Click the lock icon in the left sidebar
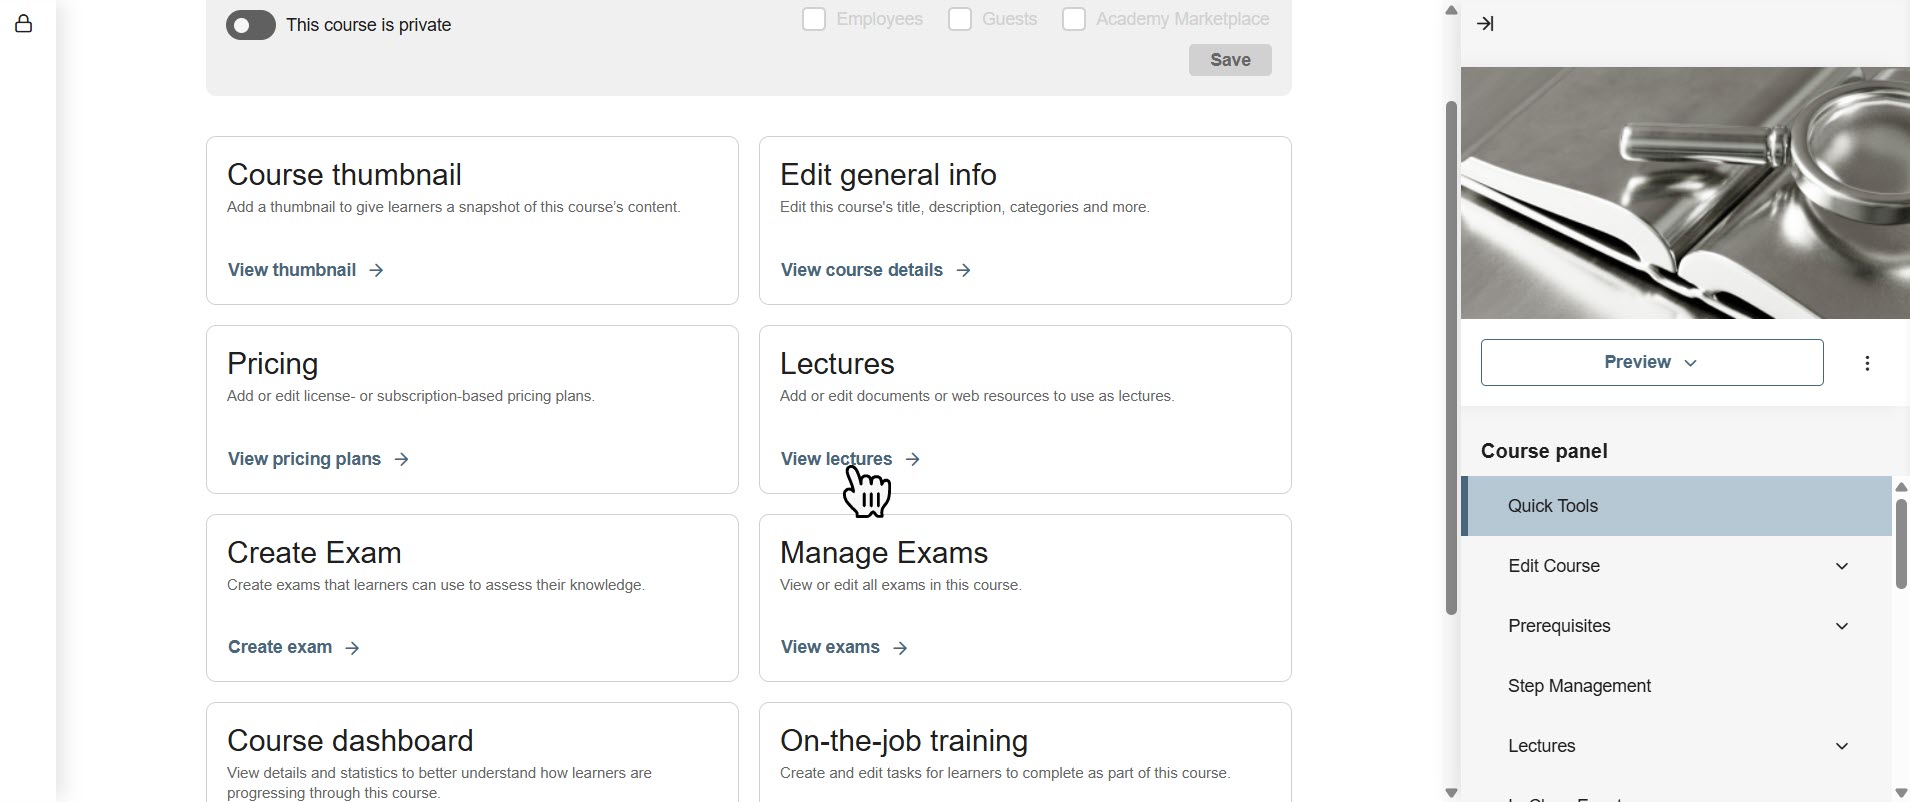This screenshot has height=802, width=1910. coord(24,24)
